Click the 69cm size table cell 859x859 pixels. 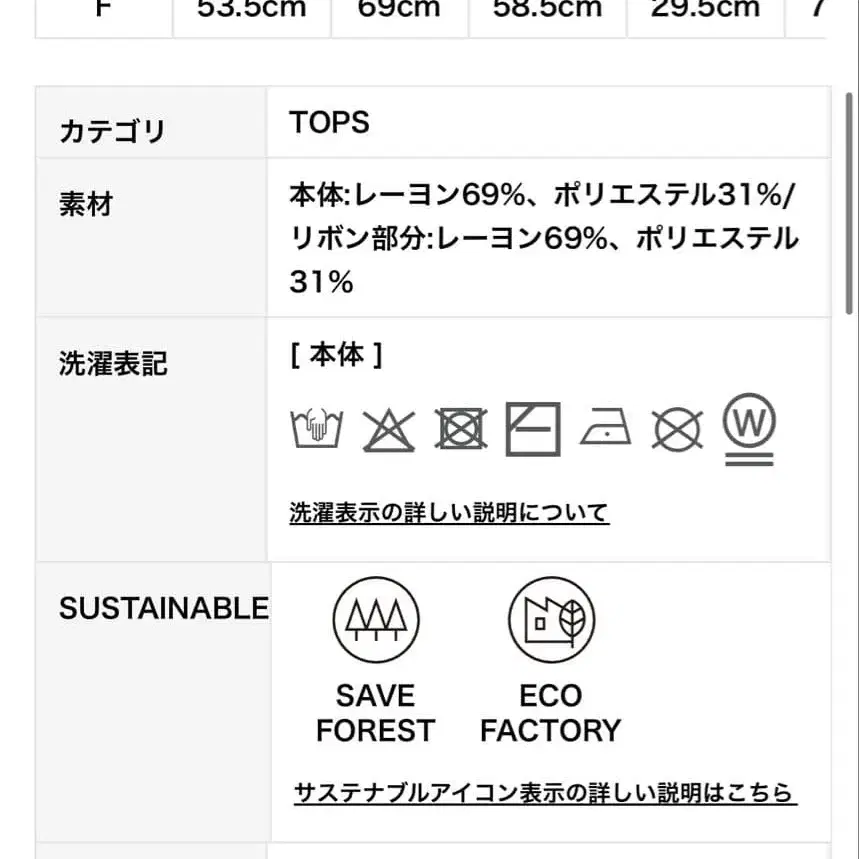[399, 10]
